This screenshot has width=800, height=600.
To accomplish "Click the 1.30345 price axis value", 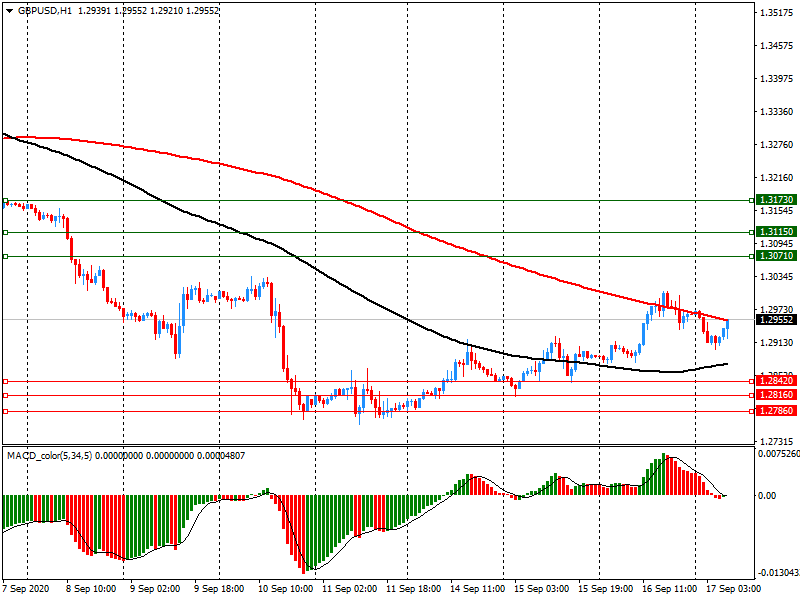I will point(777,277).
